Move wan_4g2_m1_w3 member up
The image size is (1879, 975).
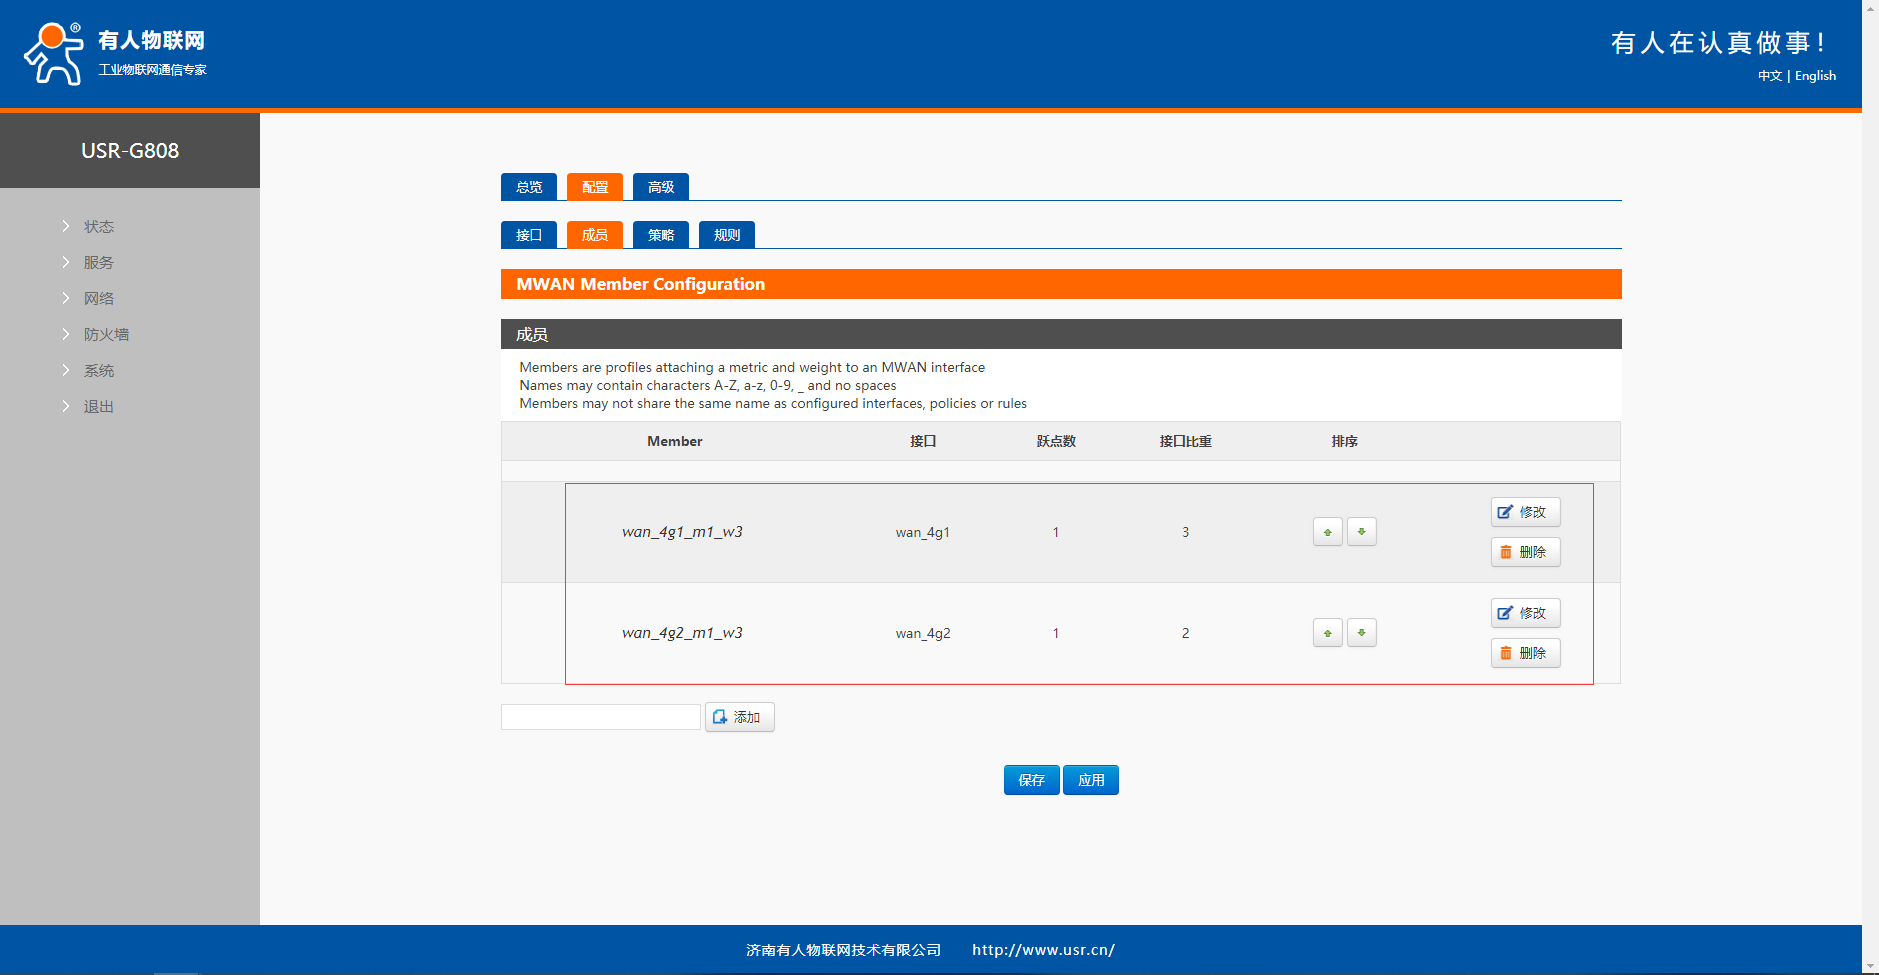coord(1327,633)
